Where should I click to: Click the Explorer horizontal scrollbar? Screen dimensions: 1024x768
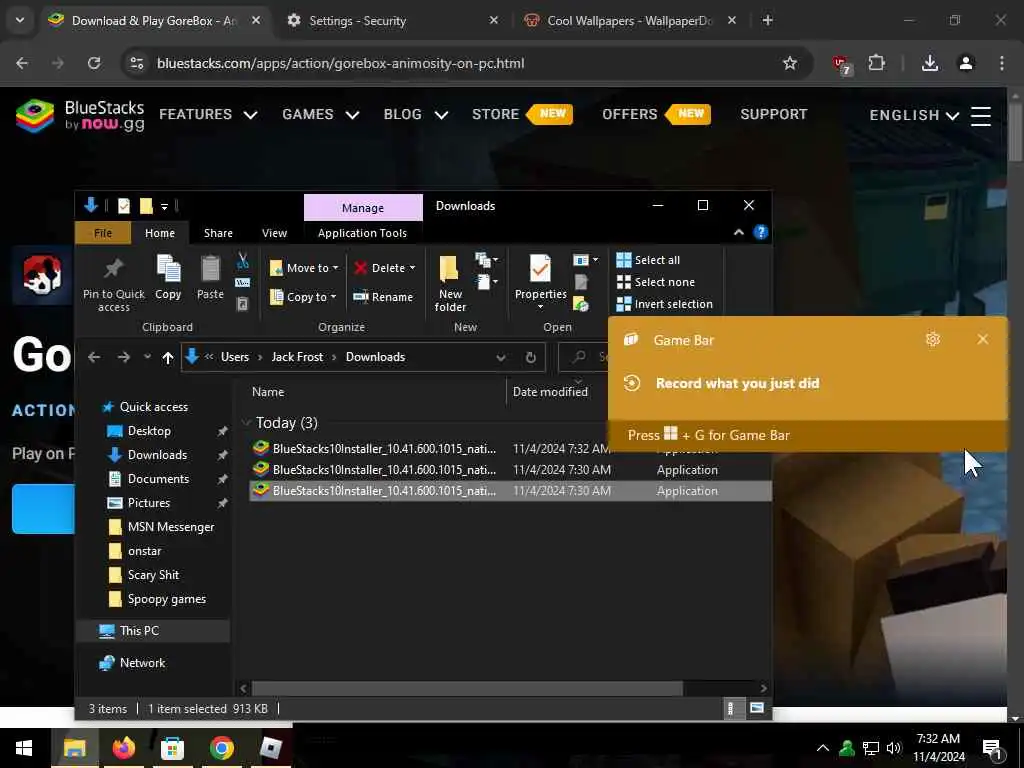point(467,688)
